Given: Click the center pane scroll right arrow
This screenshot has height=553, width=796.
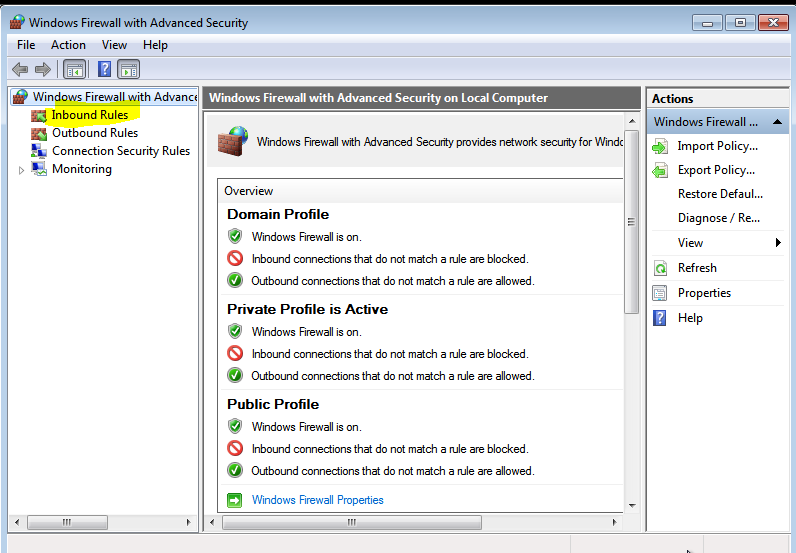Looking at the screenshot, I should click(614, 522).
